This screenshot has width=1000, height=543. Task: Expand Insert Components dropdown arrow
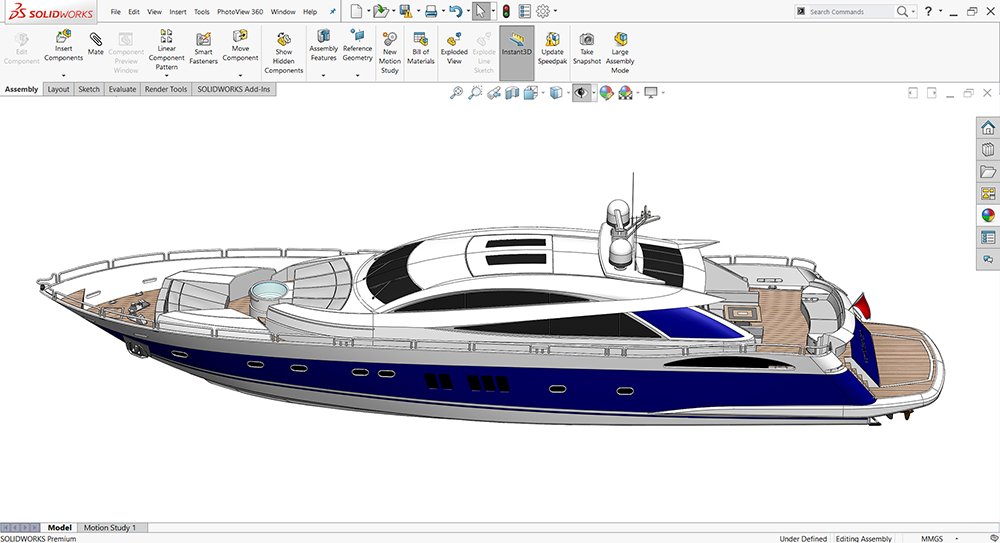[63, 75]
